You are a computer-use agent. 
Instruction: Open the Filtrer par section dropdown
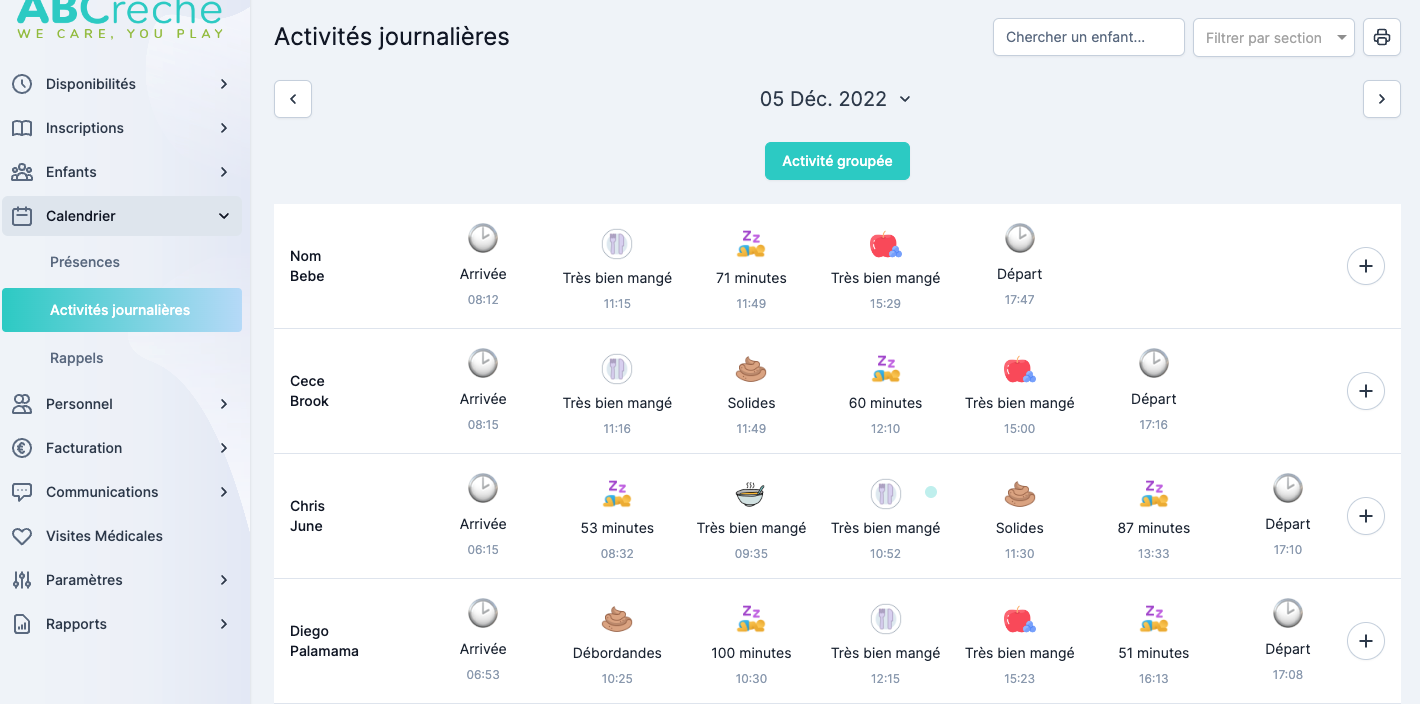[1273, 38]
